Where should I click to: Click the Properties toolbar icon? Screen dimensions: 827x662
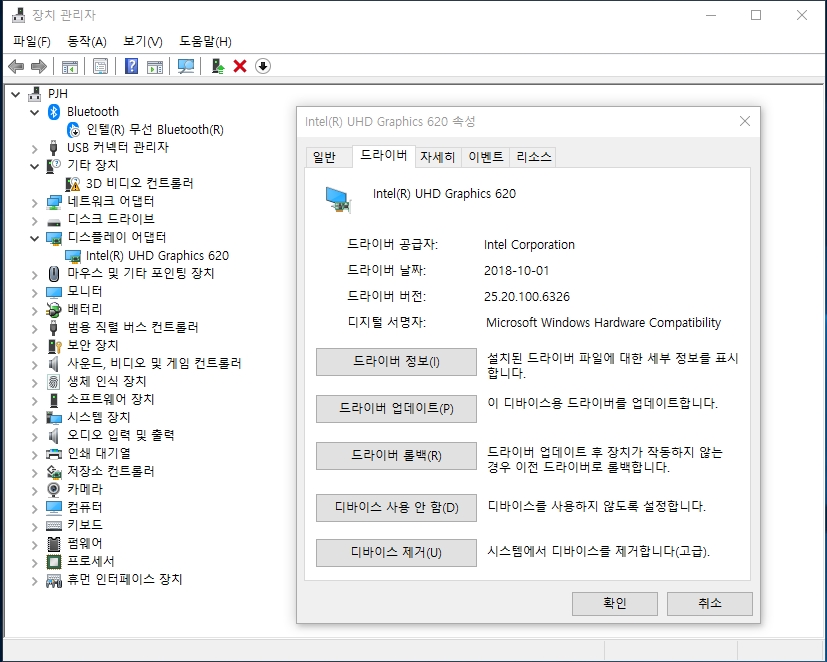(x=100, y=66)
